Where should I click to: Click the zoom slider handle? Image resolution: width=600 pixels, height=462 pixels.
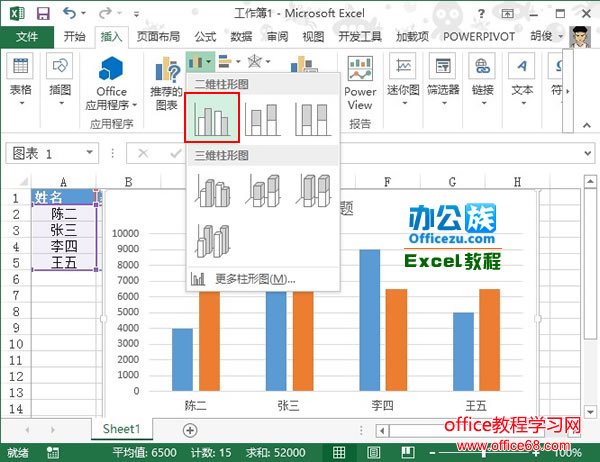coord(484,453)
